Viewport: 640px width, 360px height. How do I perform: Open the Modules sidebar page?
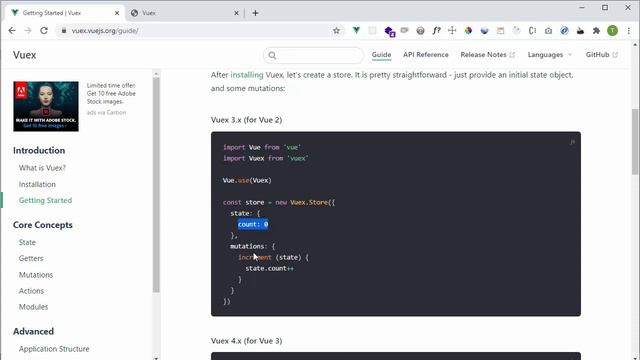(x=33, y=307)
